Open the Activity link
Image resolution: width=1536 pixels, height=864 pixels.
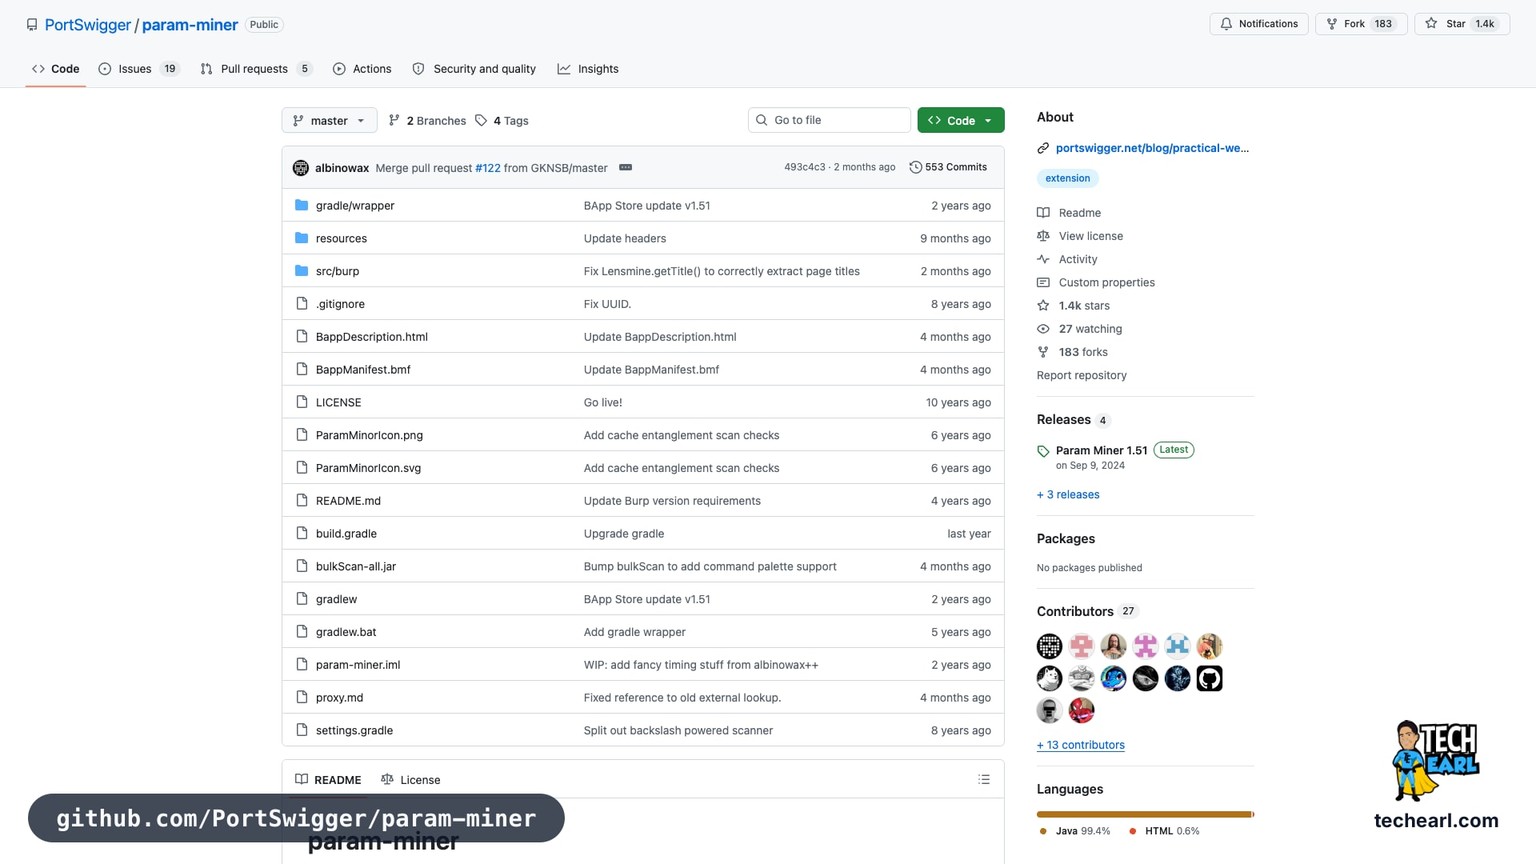tap(1078, 259)
